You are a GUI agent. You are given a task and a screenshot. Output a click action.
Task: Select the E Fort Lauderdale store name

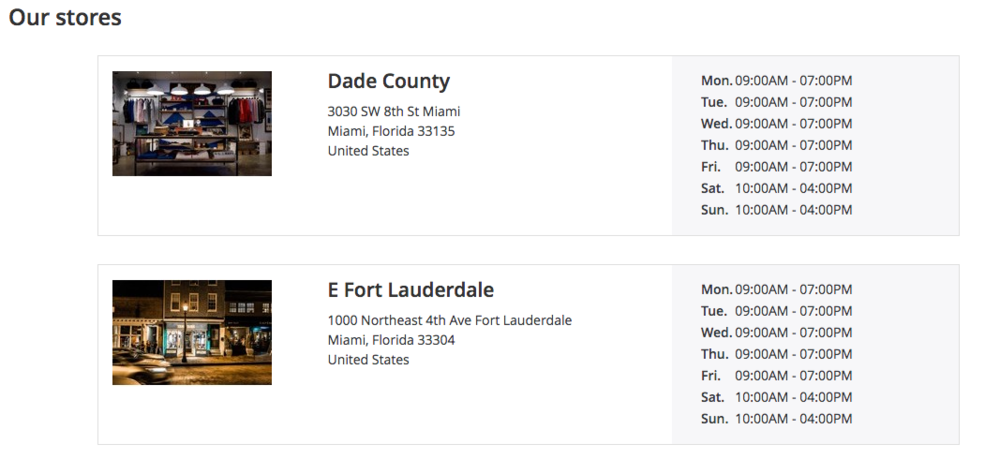coord(411,290)
